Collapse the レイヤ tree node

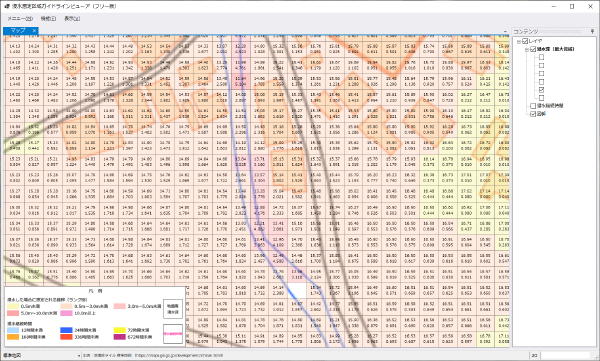point(518,41)
